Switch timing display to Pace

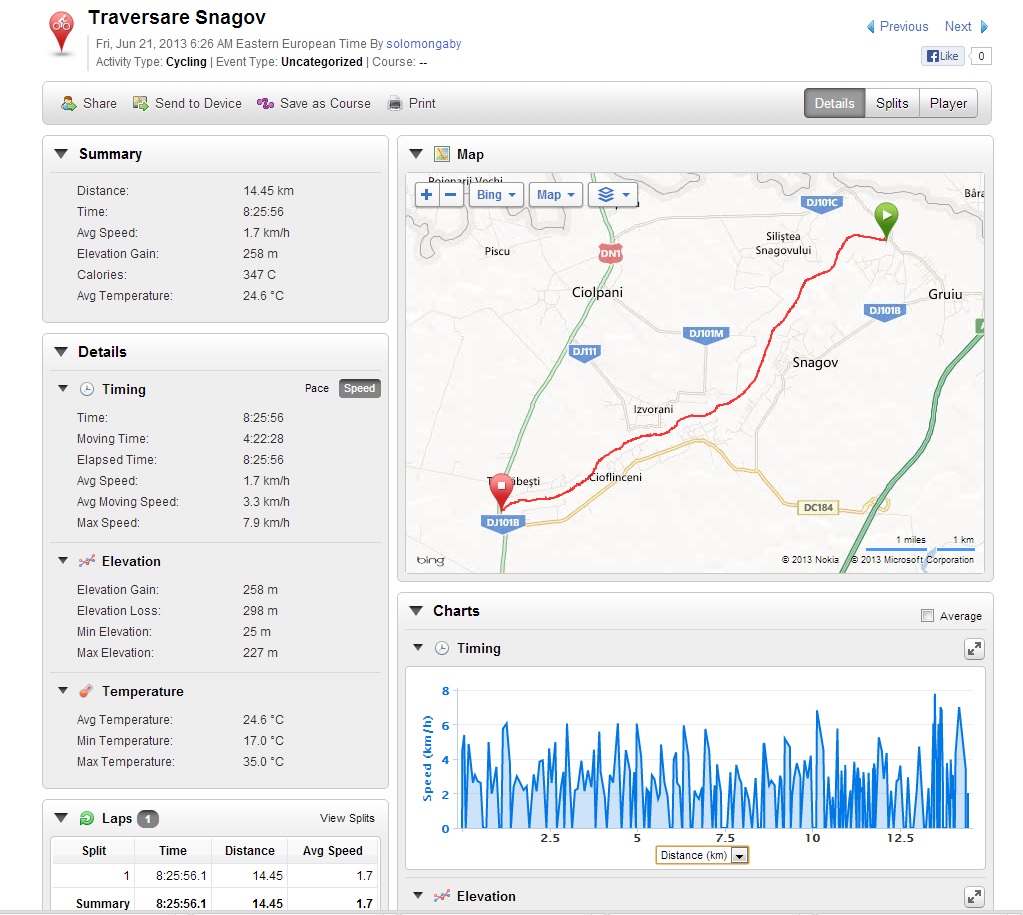pos(316,389)
